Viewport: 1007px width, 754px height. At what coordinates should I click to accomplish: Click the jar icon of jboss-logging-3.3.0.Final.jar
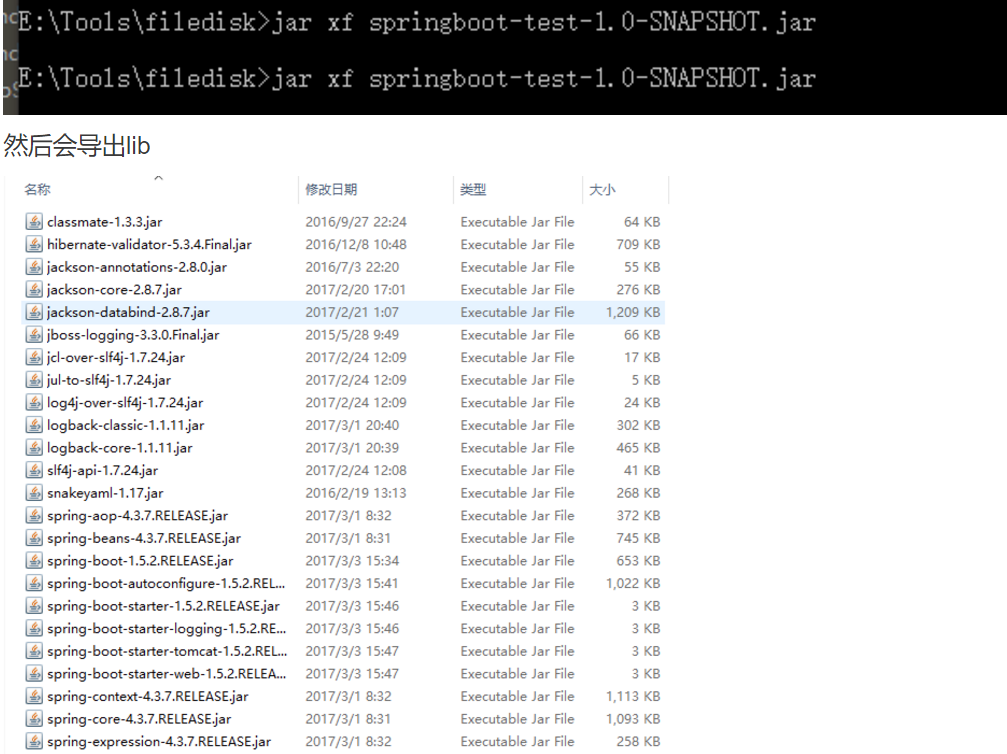coord(34,335)
